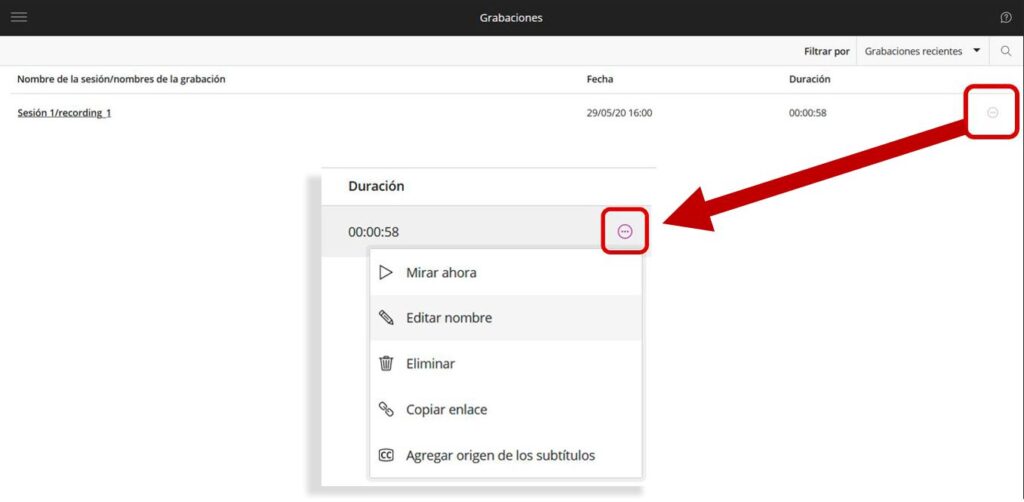Click the Fecha column header
This screenshot has width=1024, height=502.
[x=600, y=79]
